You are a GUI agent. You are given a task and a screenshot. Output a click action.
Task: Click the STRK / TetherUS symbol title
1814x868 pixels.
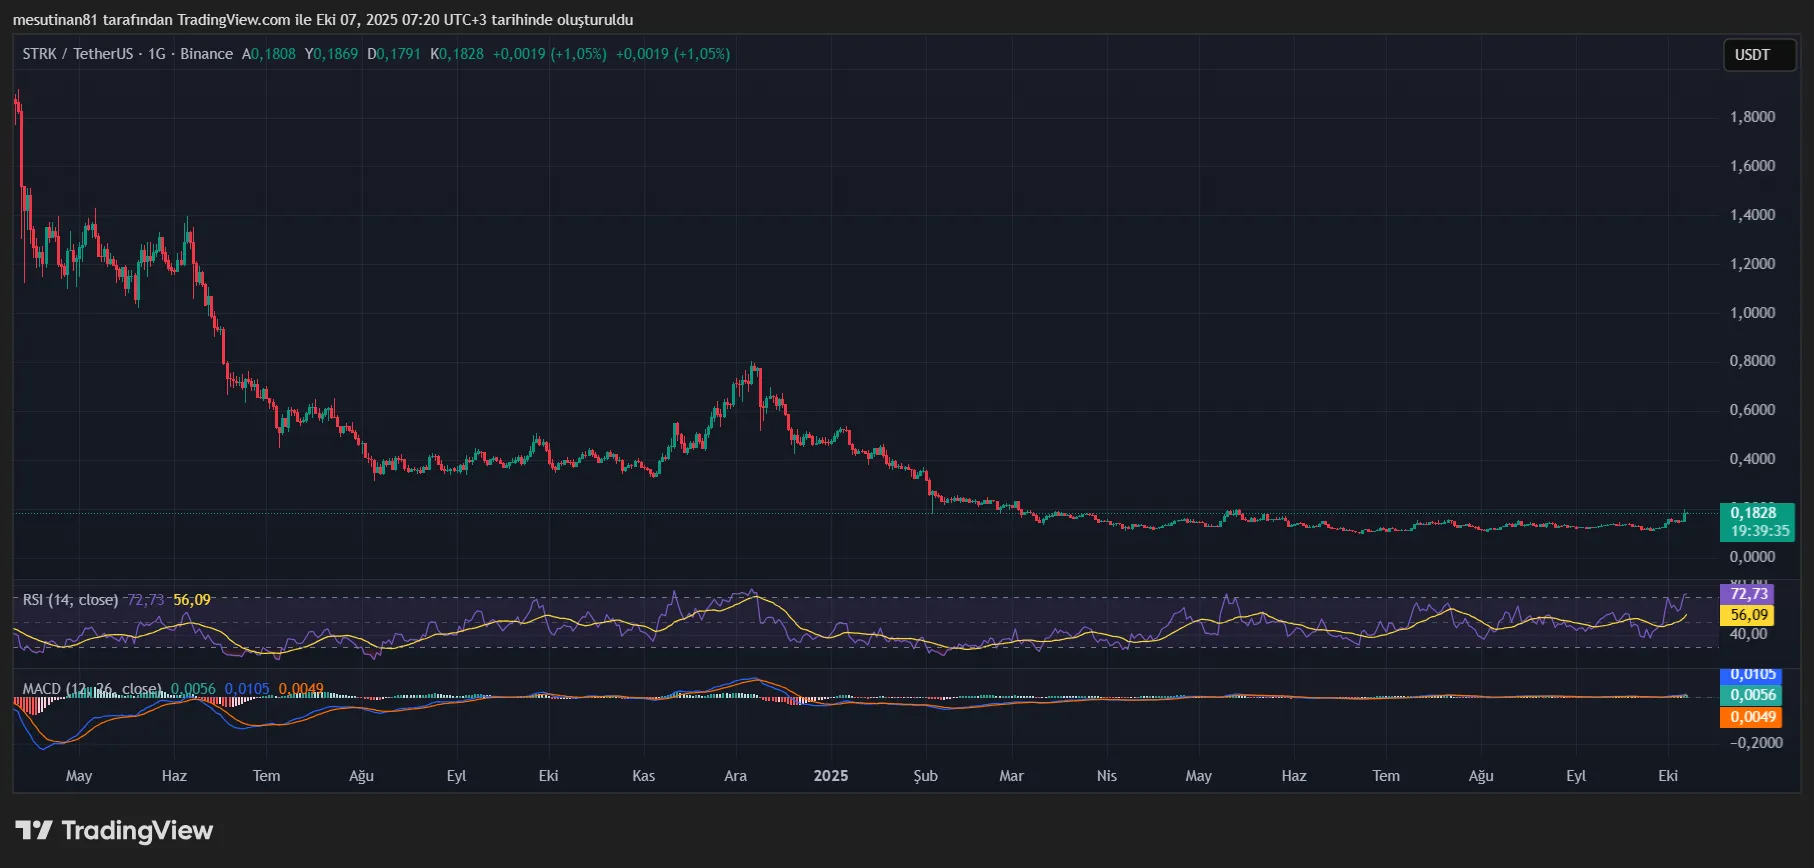pos(77,54)
